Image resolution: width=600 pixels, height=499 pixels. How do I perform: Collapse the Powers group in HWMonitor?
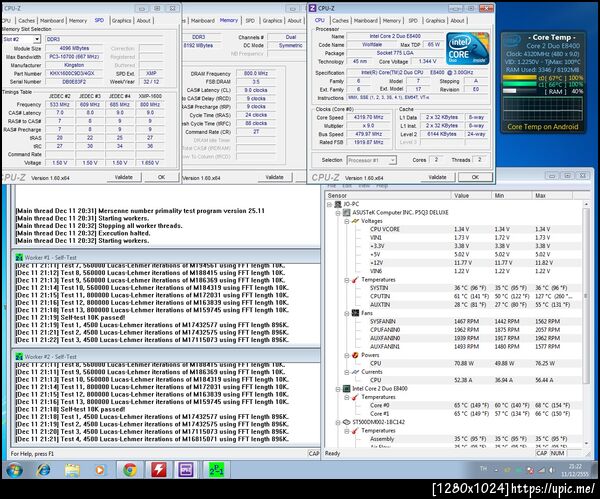click(x=346, y=355)
